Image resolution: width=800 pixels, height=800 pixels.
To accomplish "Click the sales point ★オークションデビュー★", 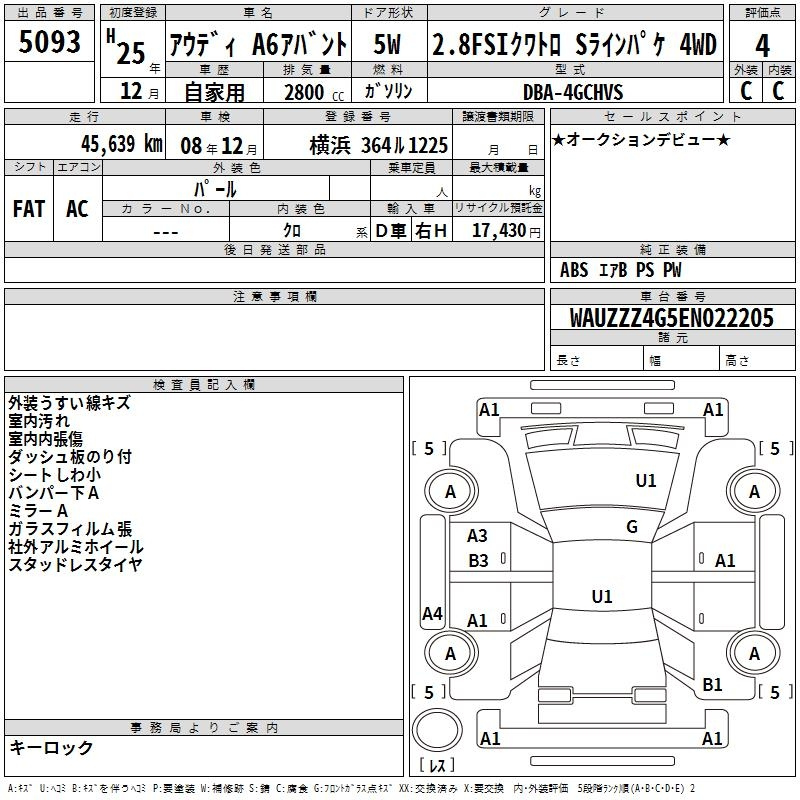I will click(641, 139).
